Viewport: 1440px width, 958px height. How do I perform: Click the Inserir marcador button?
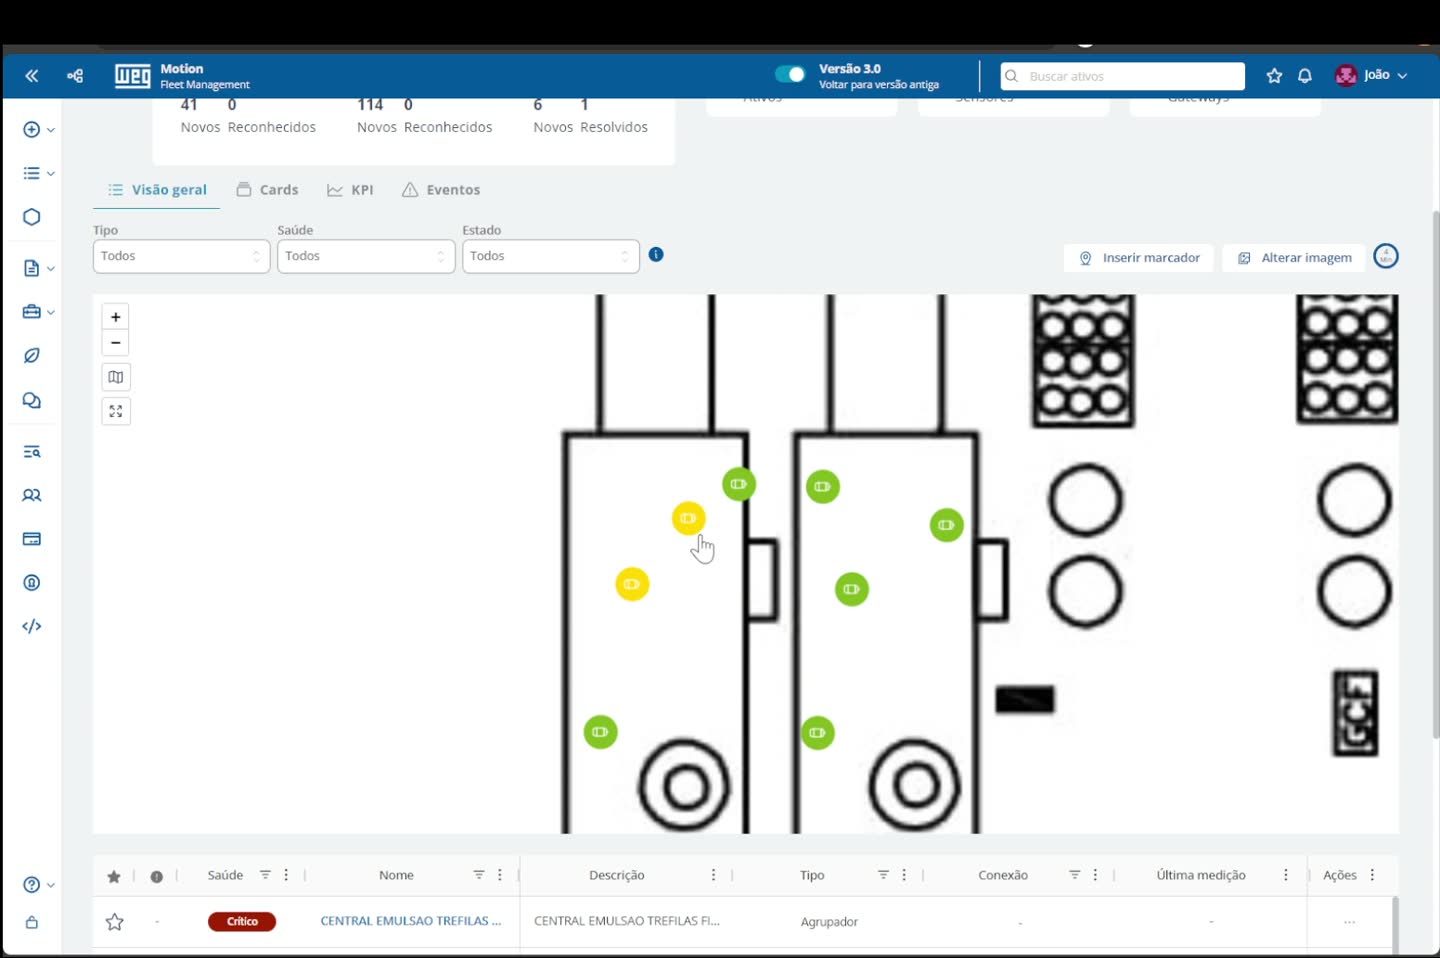[x=1139, y=258]
